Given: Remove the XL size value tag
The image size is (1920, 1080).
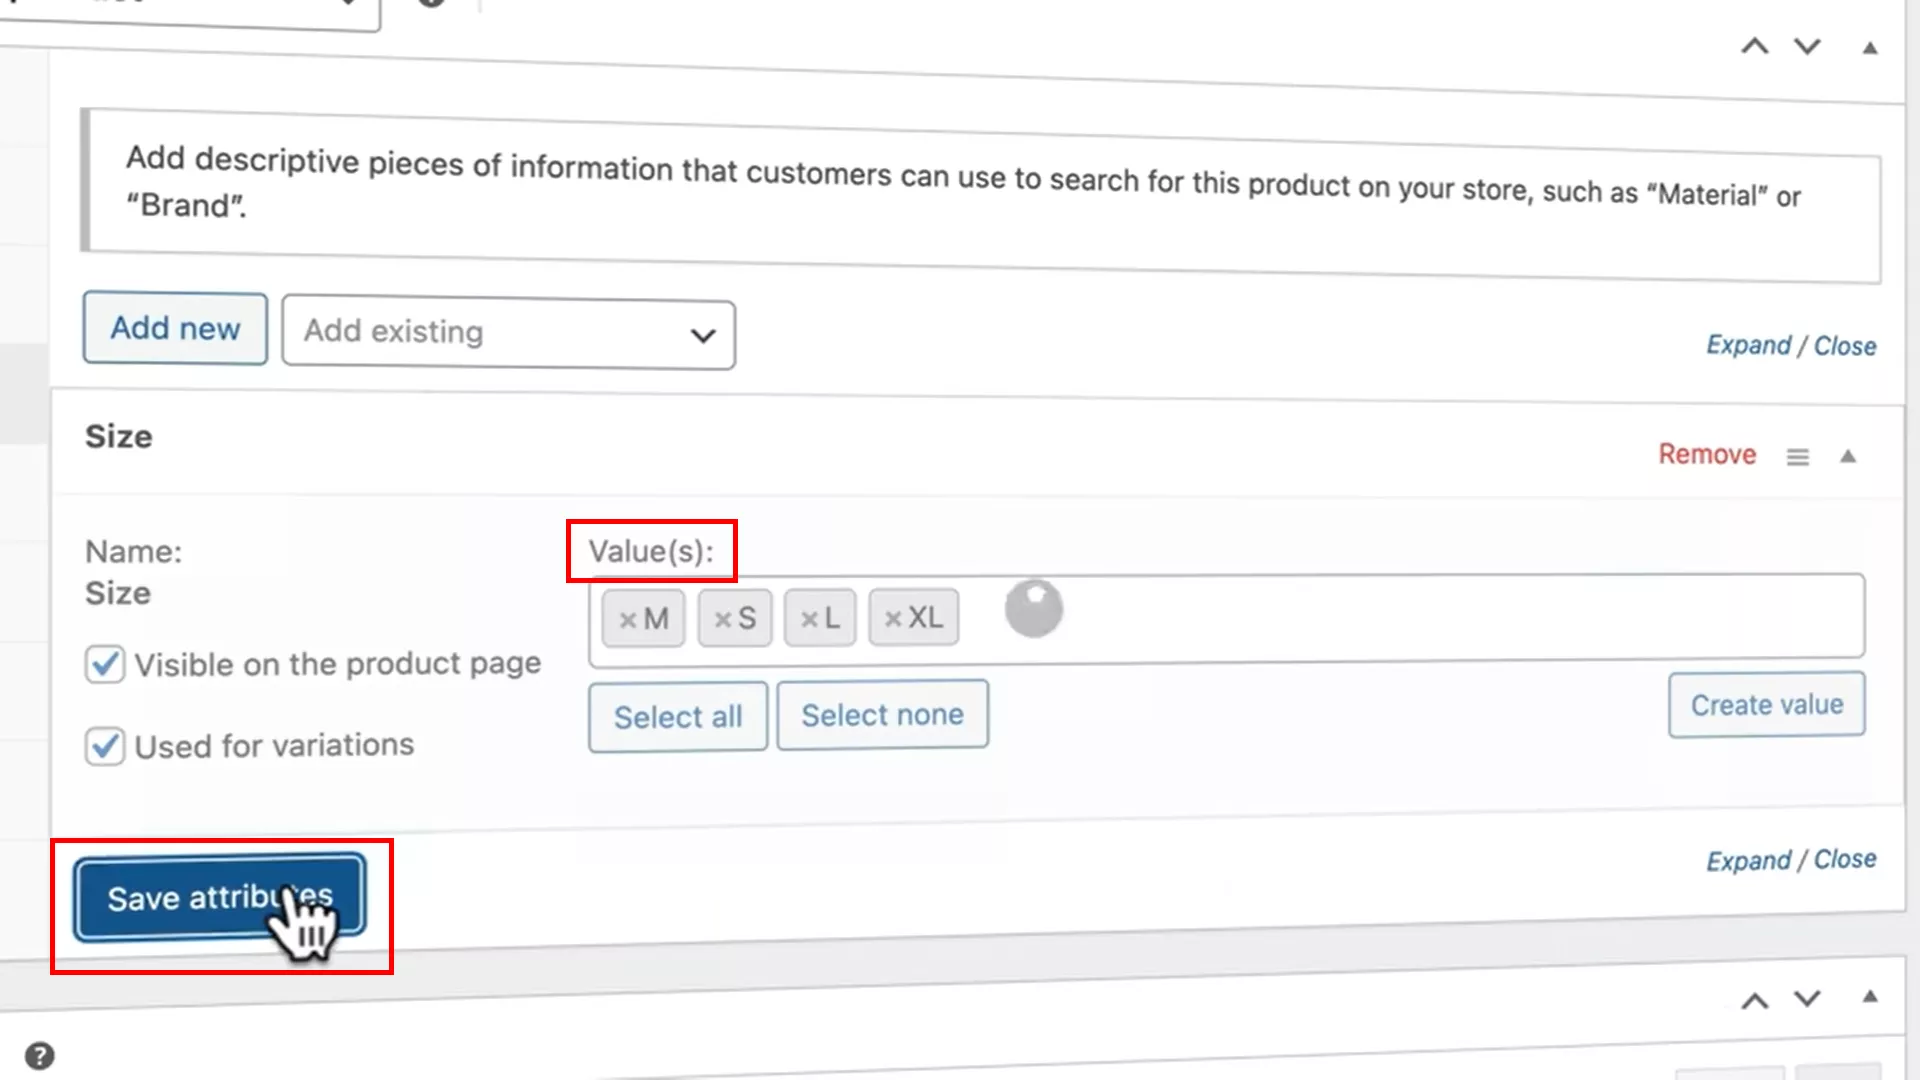Looking at the screenshot, I should pyautogui.click(x=893, y=620).
